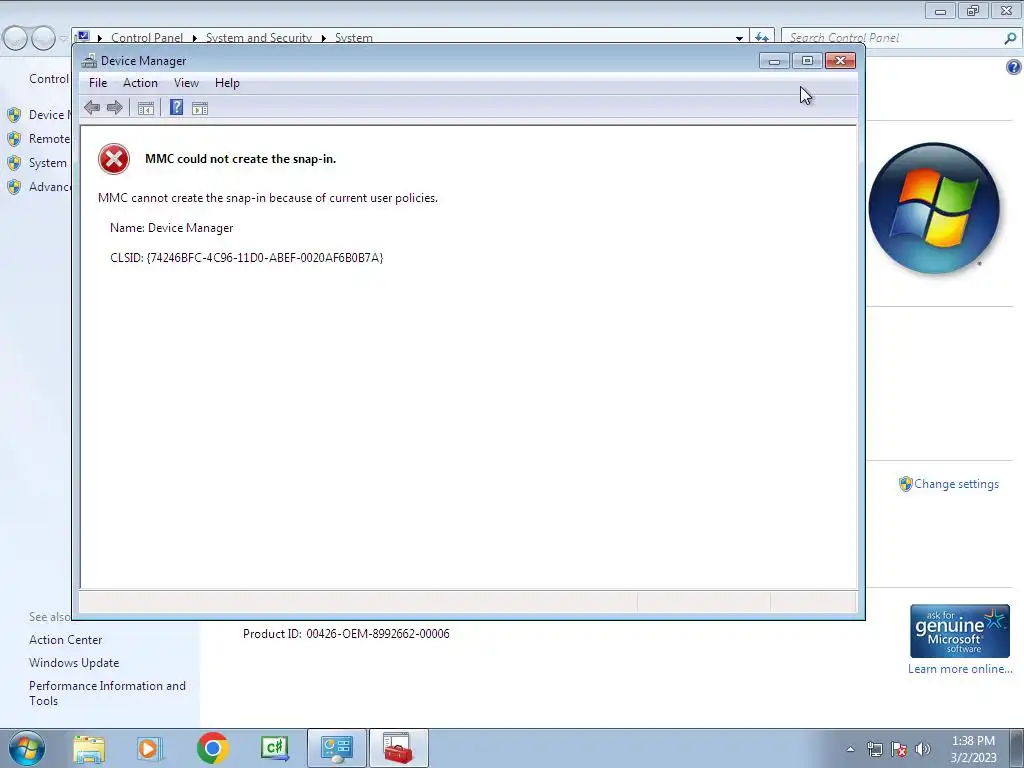Switch to red toolbox Device Manager taskbar button
Viewport: 1024px width, 768px height.
pos(398,748)
